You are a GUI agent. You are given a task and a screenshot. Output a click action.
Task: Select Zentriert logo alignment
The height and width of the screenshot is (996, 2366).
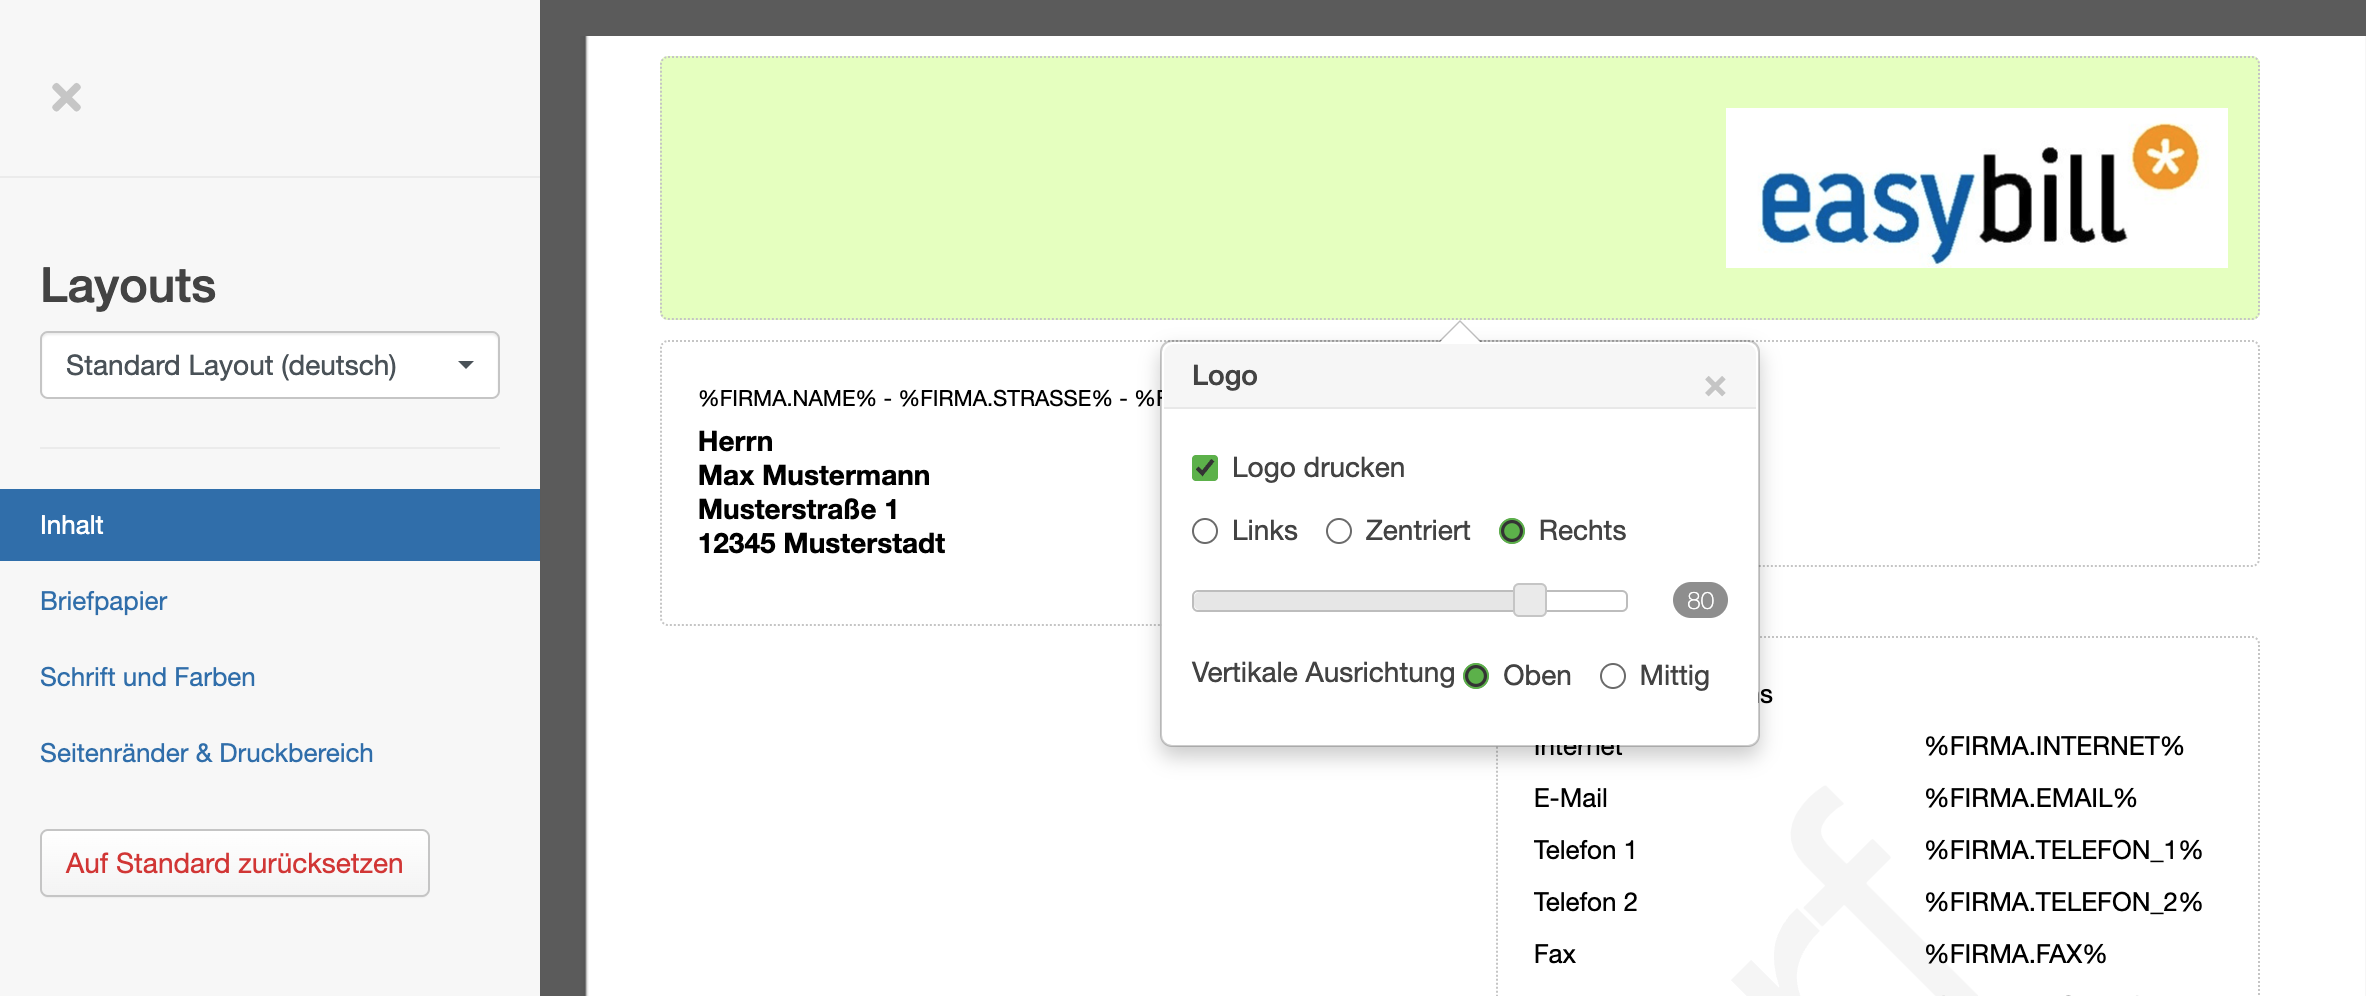coord(1339,531)
